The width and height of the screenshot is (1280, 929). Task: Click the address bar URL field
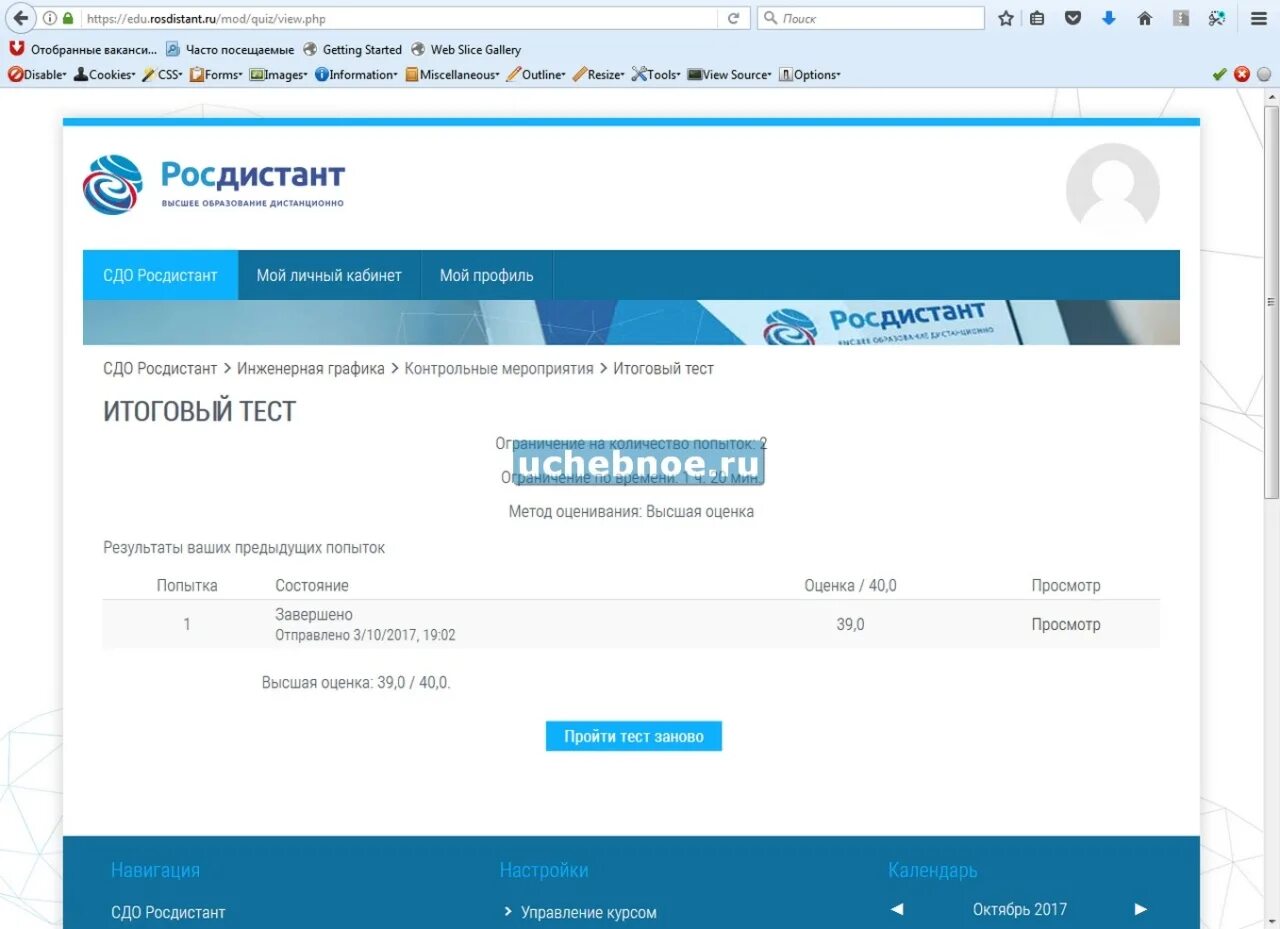point(400,18)
